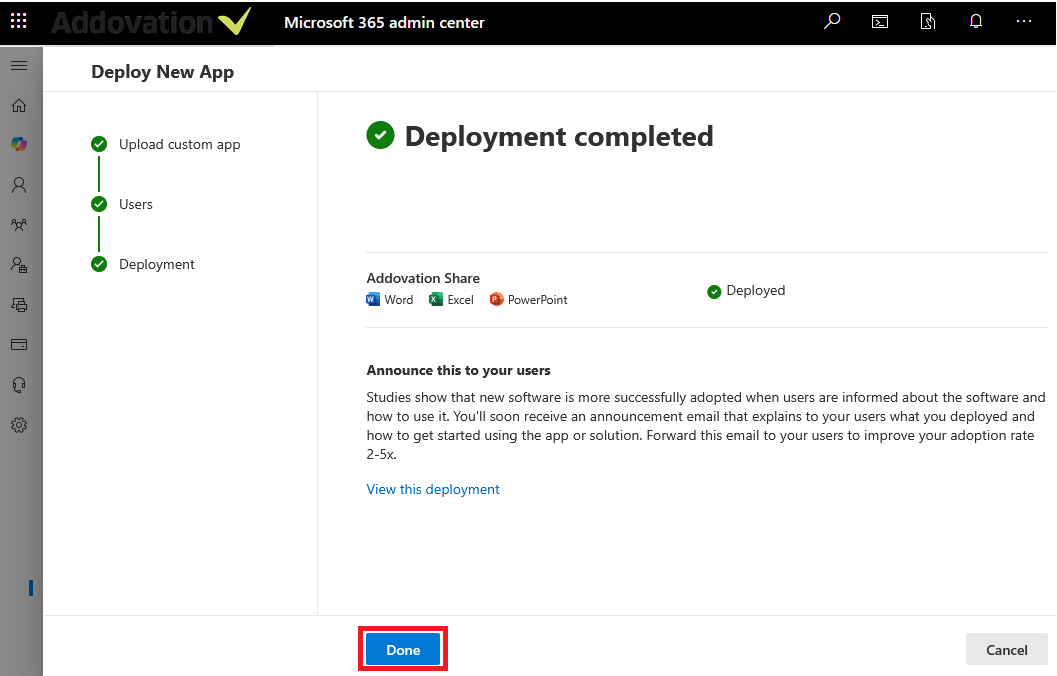
Task: Open Teams & groups sidebar icon
Action: point(19,225)
